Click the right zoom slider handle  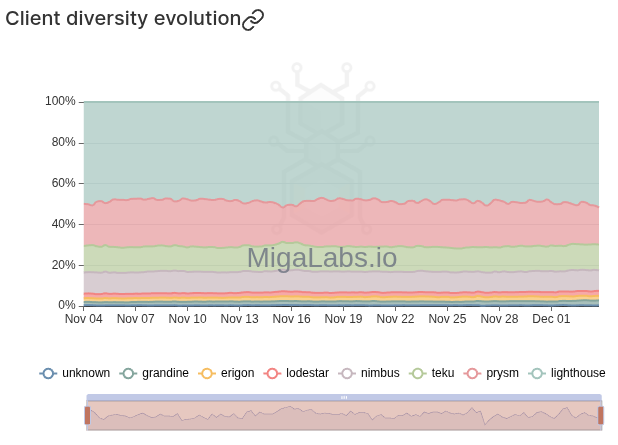click(x=600, y=415)
